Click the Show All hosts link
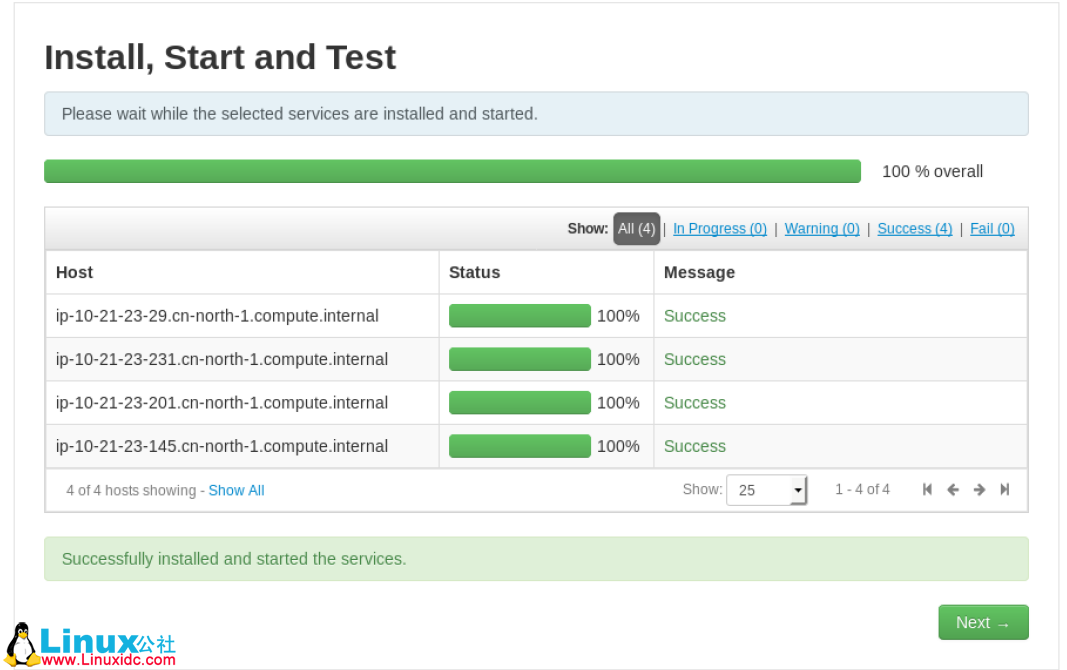Viewport: 1067px width, 670px height. point(236,491)
